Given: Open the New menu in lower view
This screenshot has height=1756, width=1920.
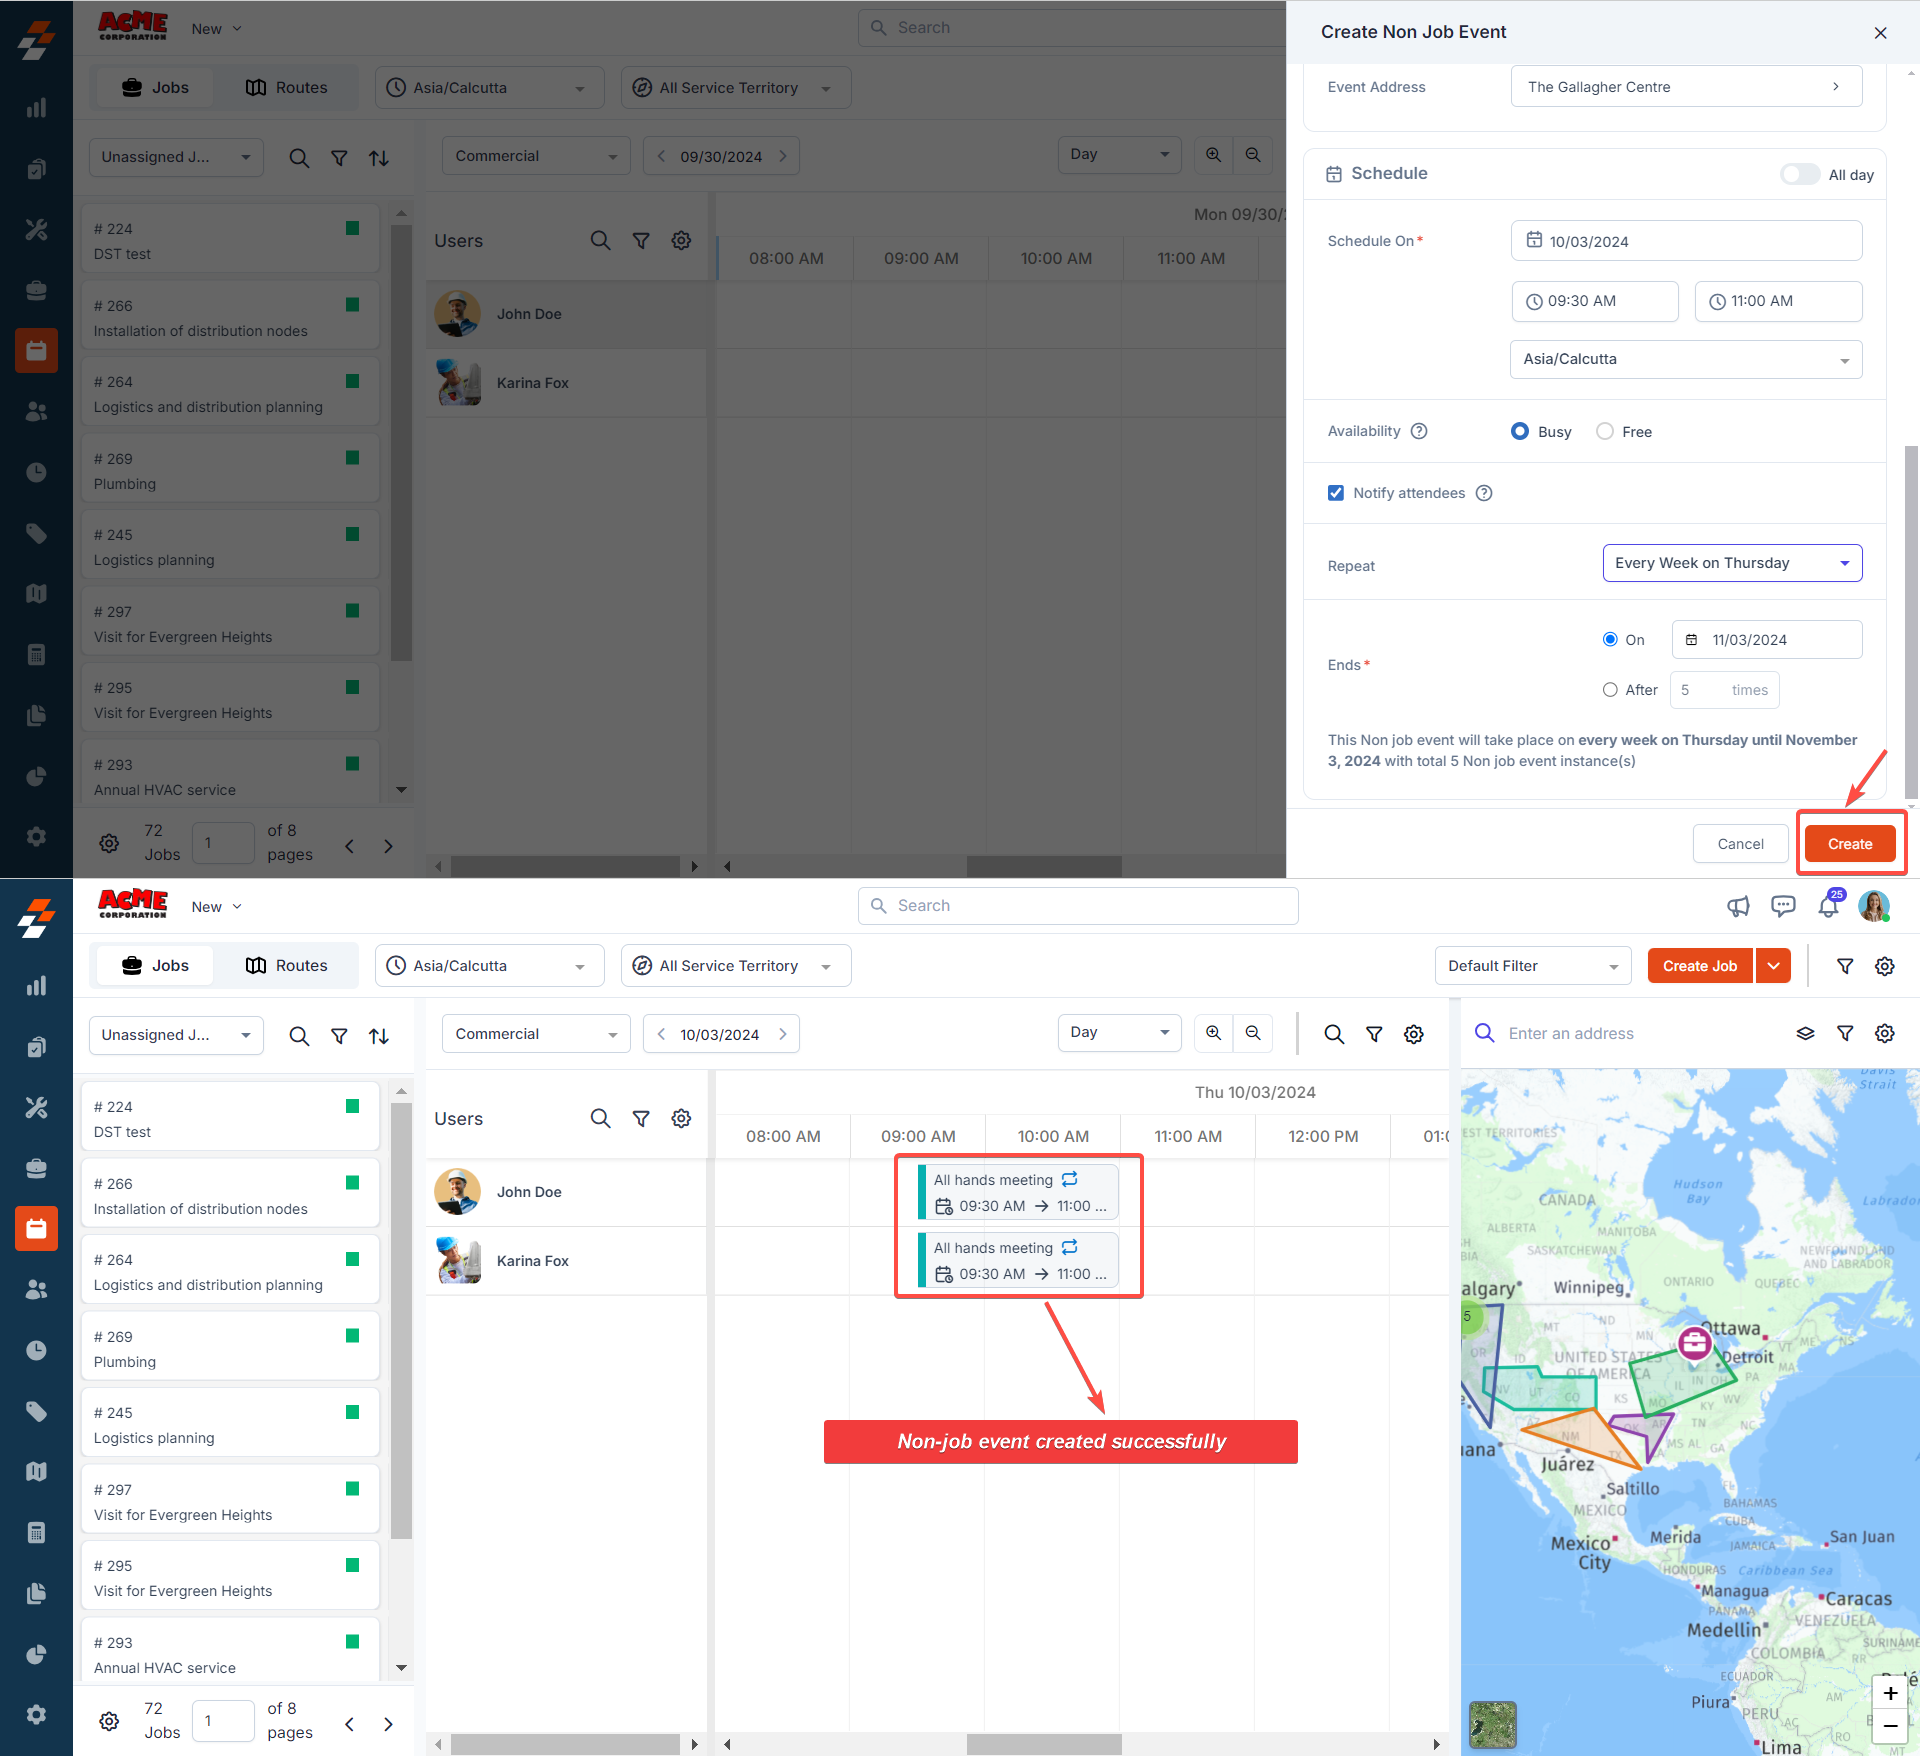Looking at the screenshot, I should pyautogui.click(x=216, y=907).
